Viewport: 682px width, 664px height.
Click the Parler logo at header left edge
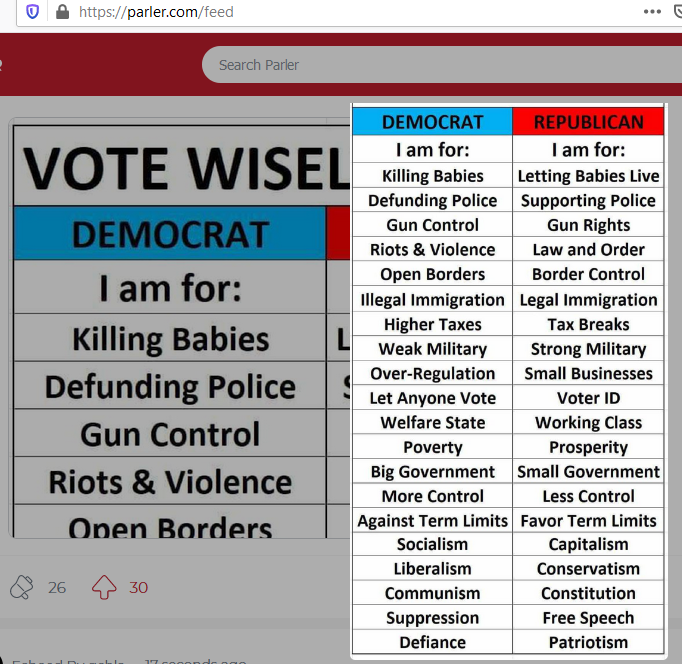coord(3,65)
